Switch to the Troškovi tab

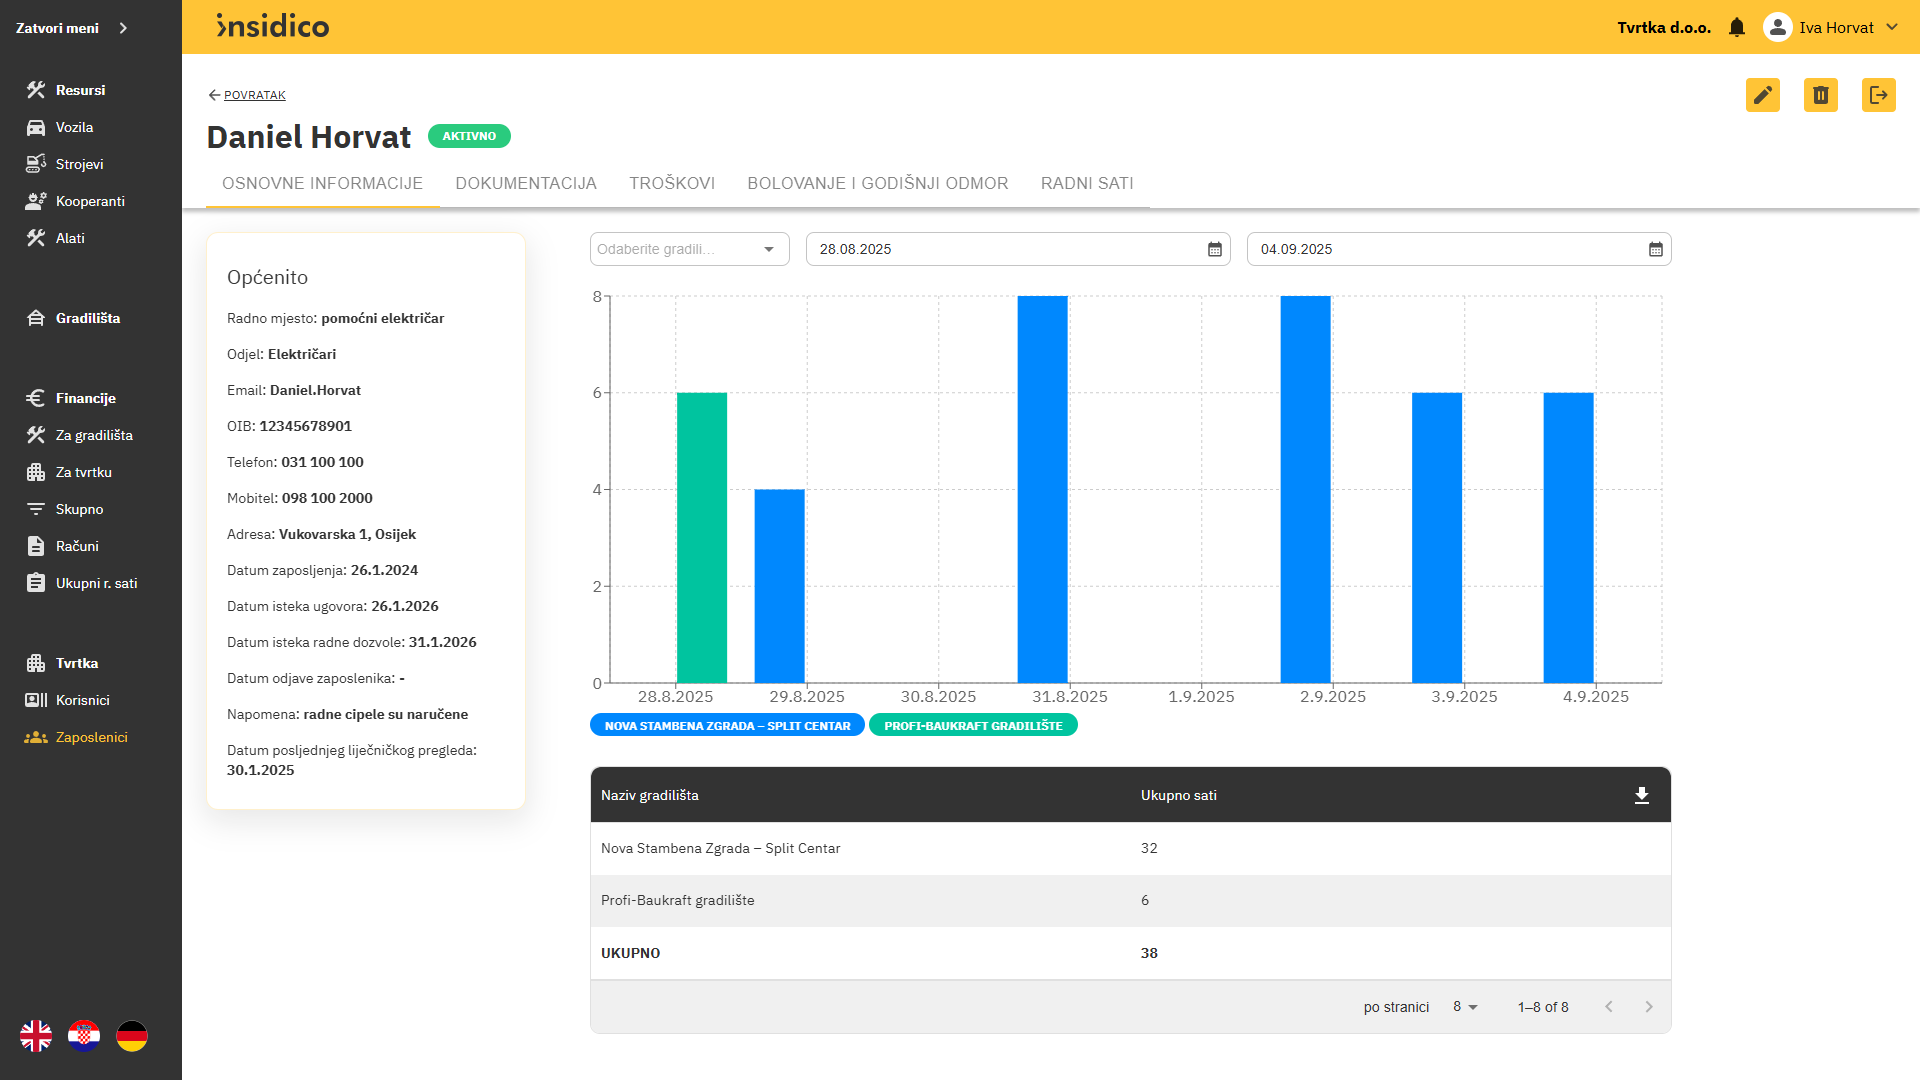pos(672,183)
